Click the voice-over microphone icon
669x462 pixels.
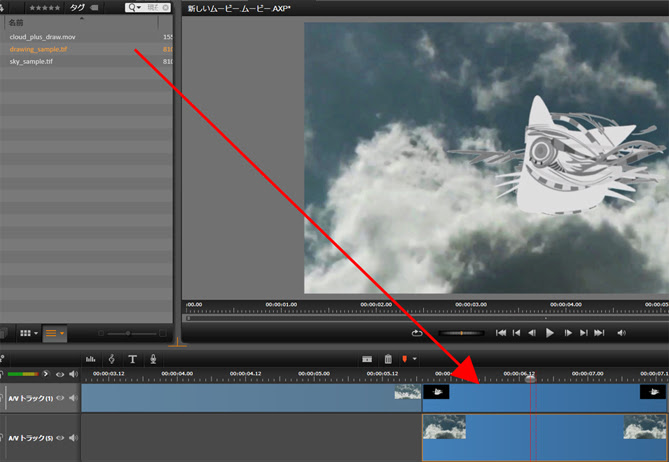153,359
